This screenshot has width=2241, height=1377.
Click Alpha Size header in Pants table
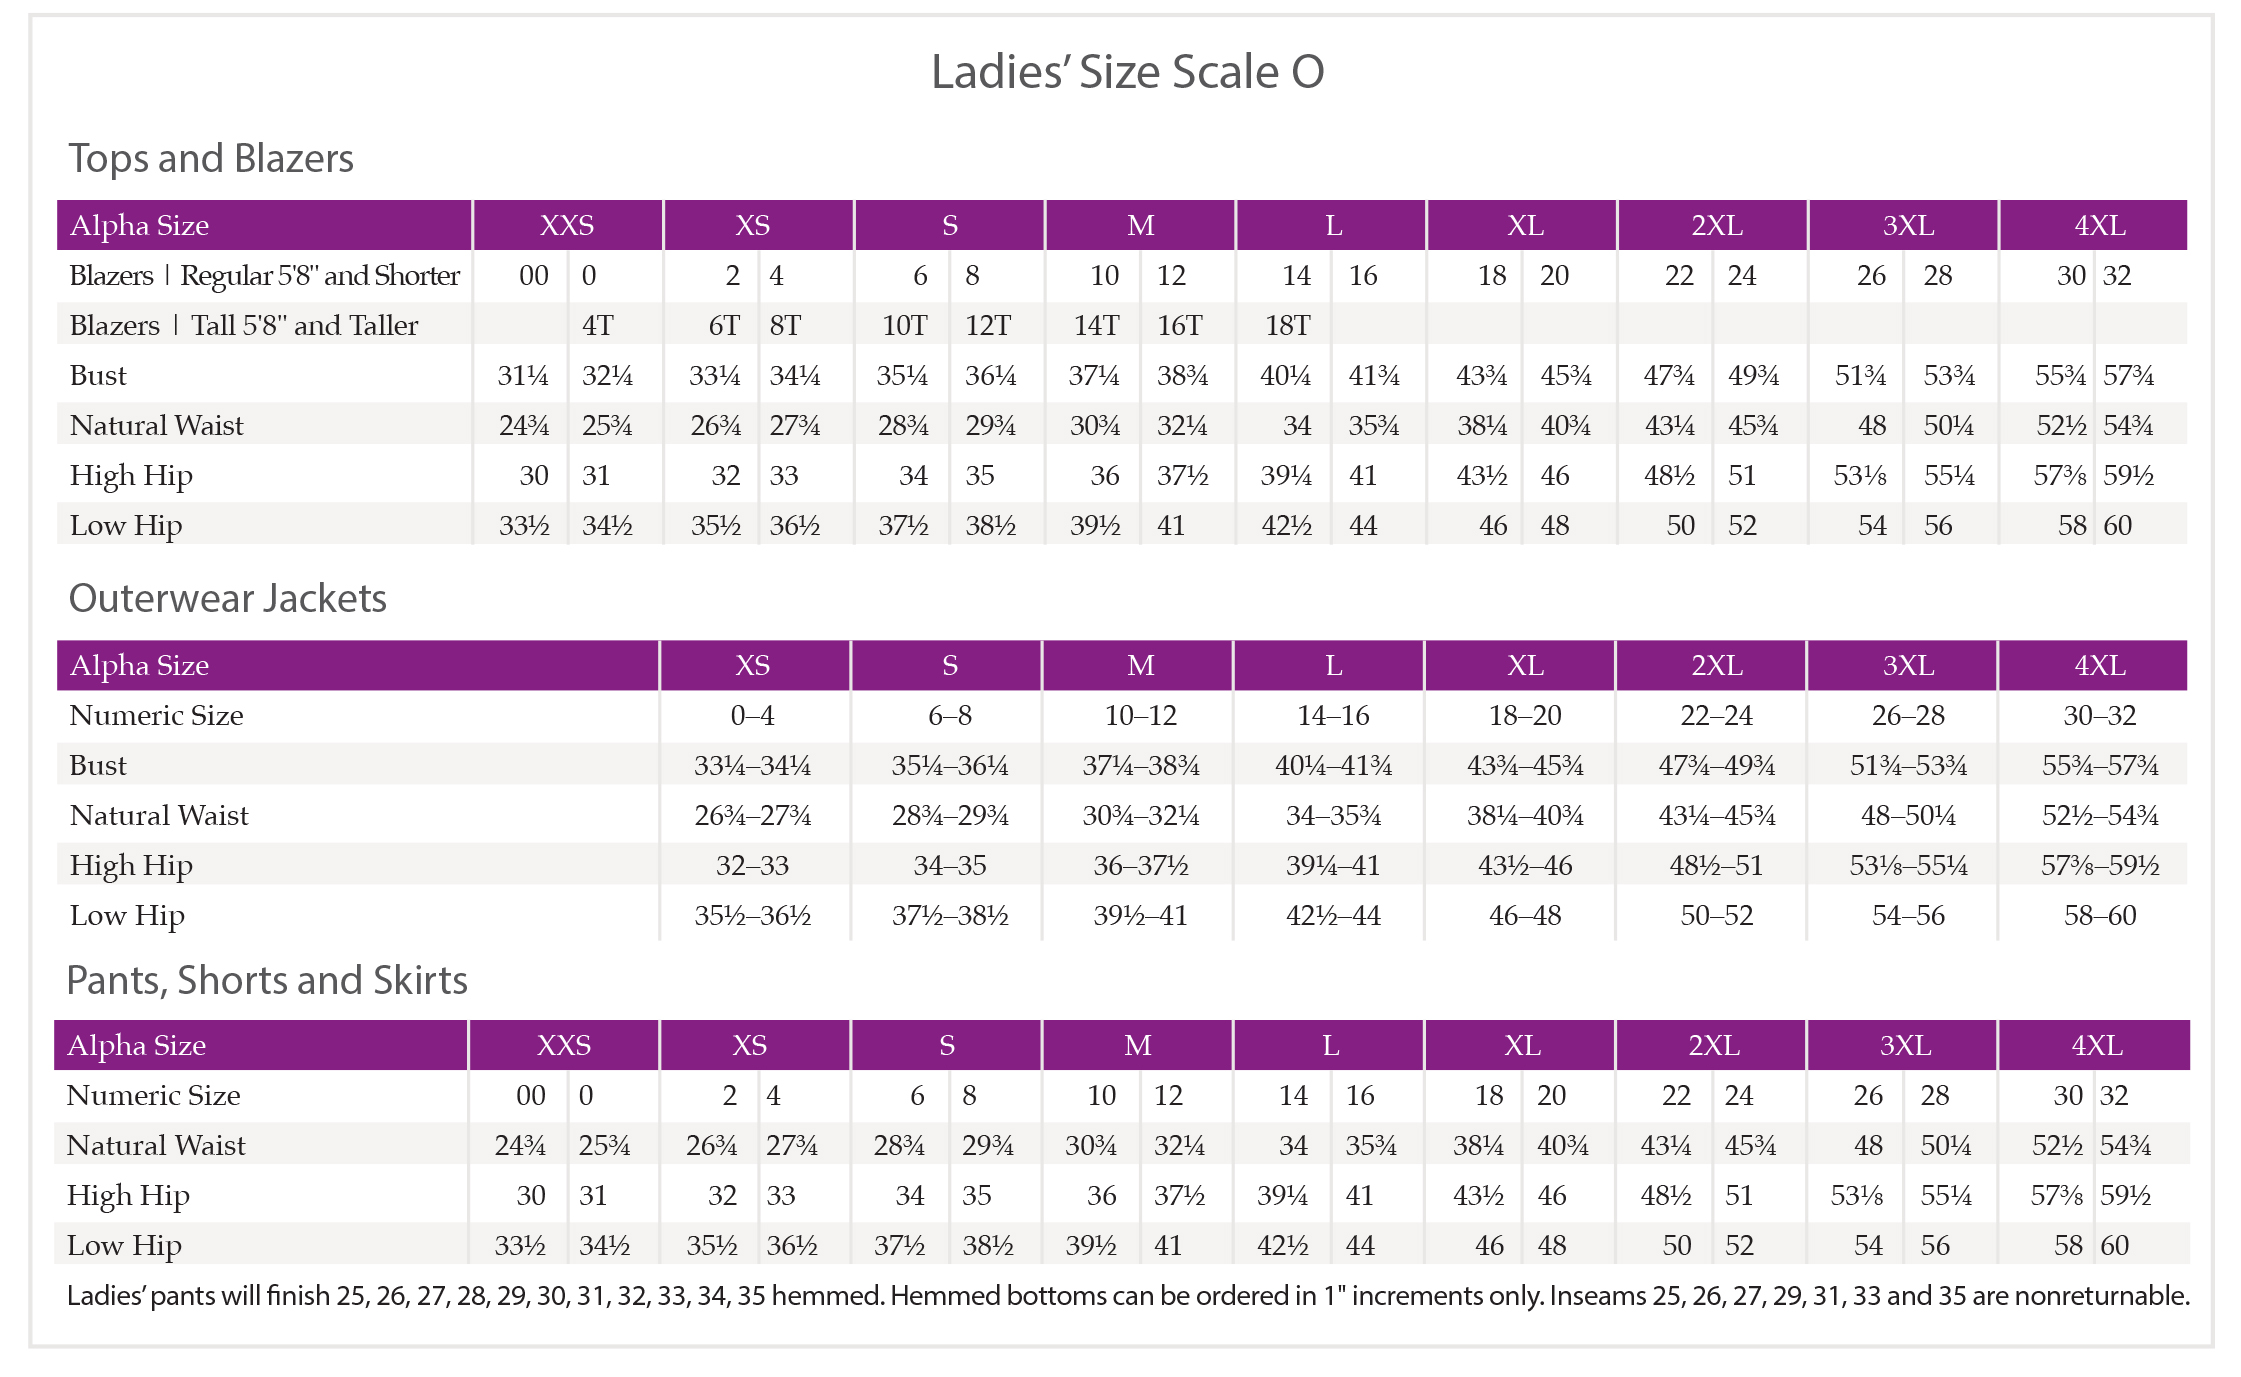tap(137, 1045)
